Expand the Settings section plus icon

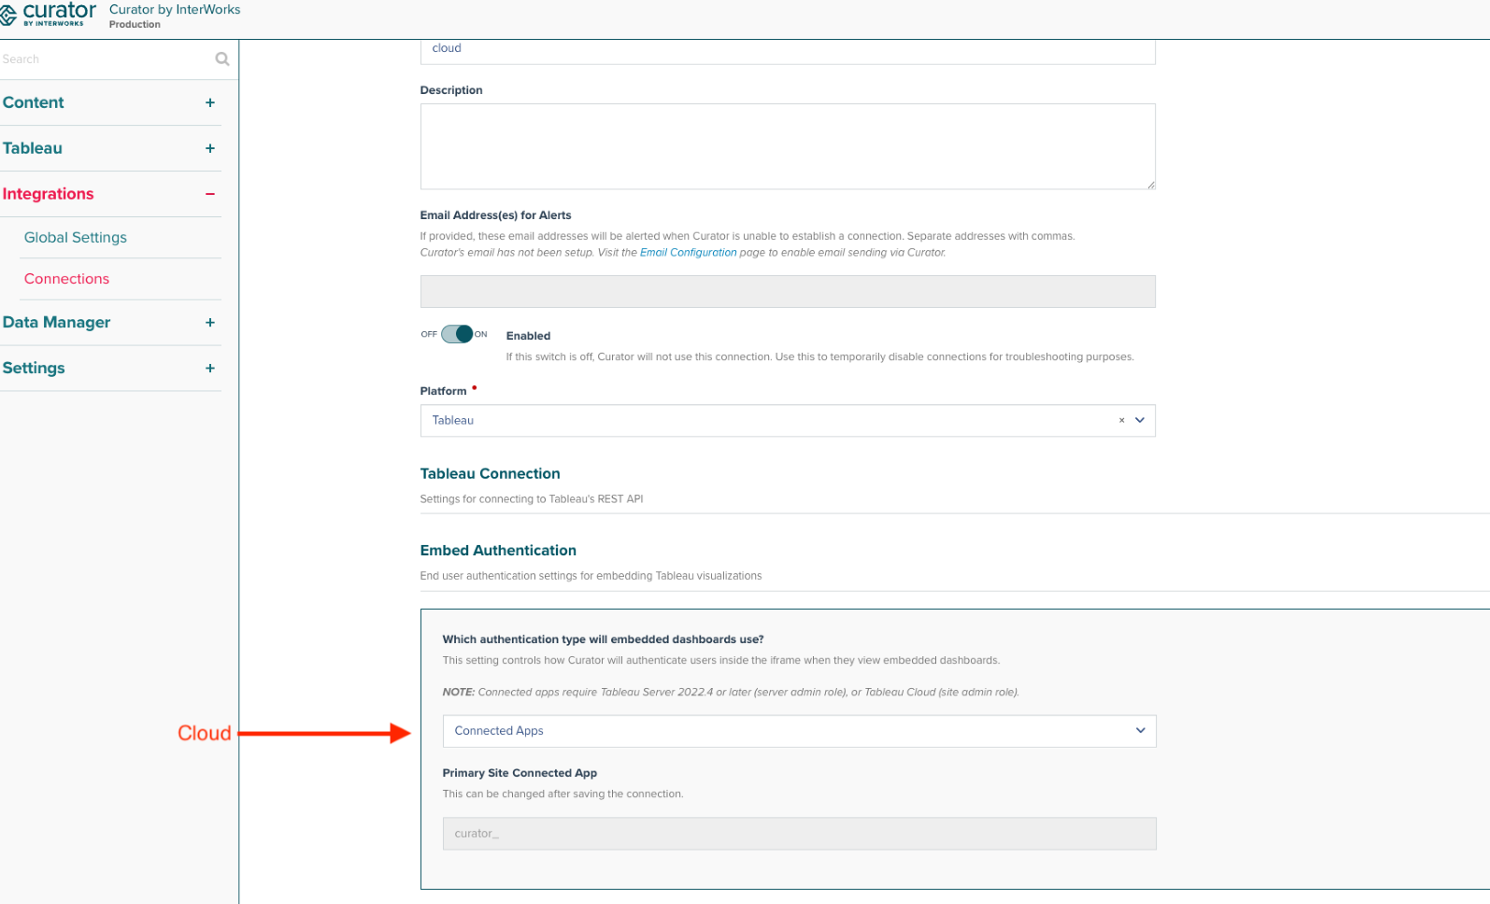click(210, 368)
